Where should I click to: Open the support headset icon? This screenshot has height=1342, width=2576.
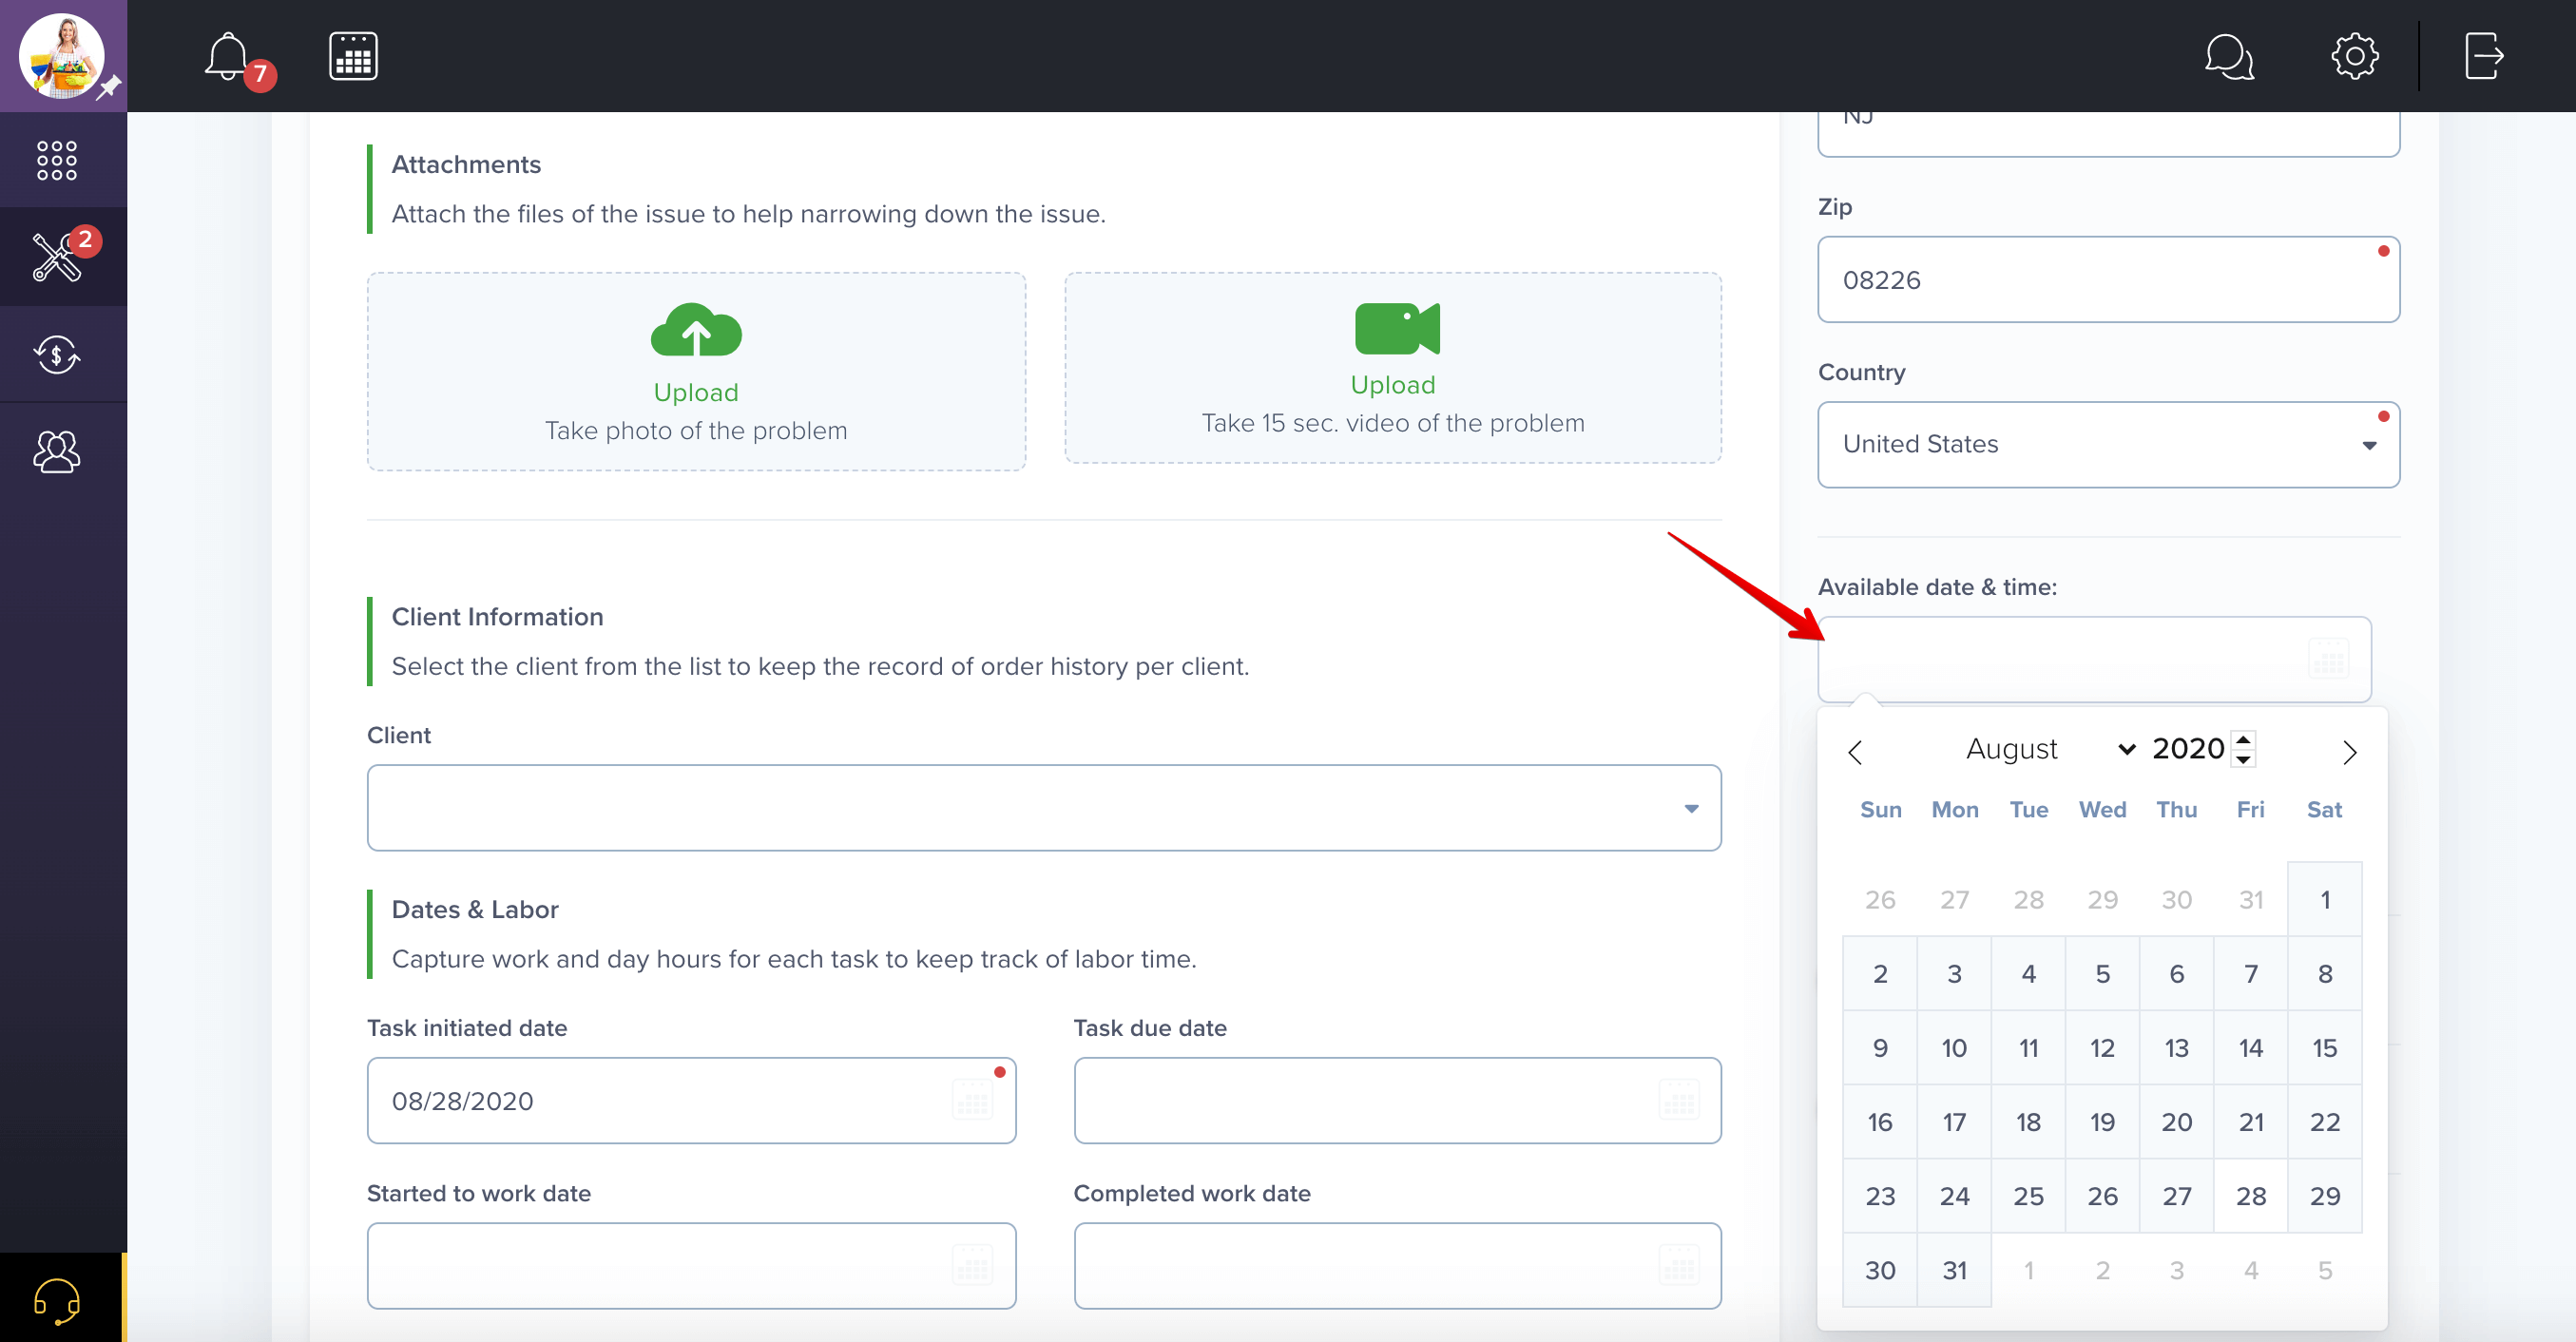tap(57, 1300)
